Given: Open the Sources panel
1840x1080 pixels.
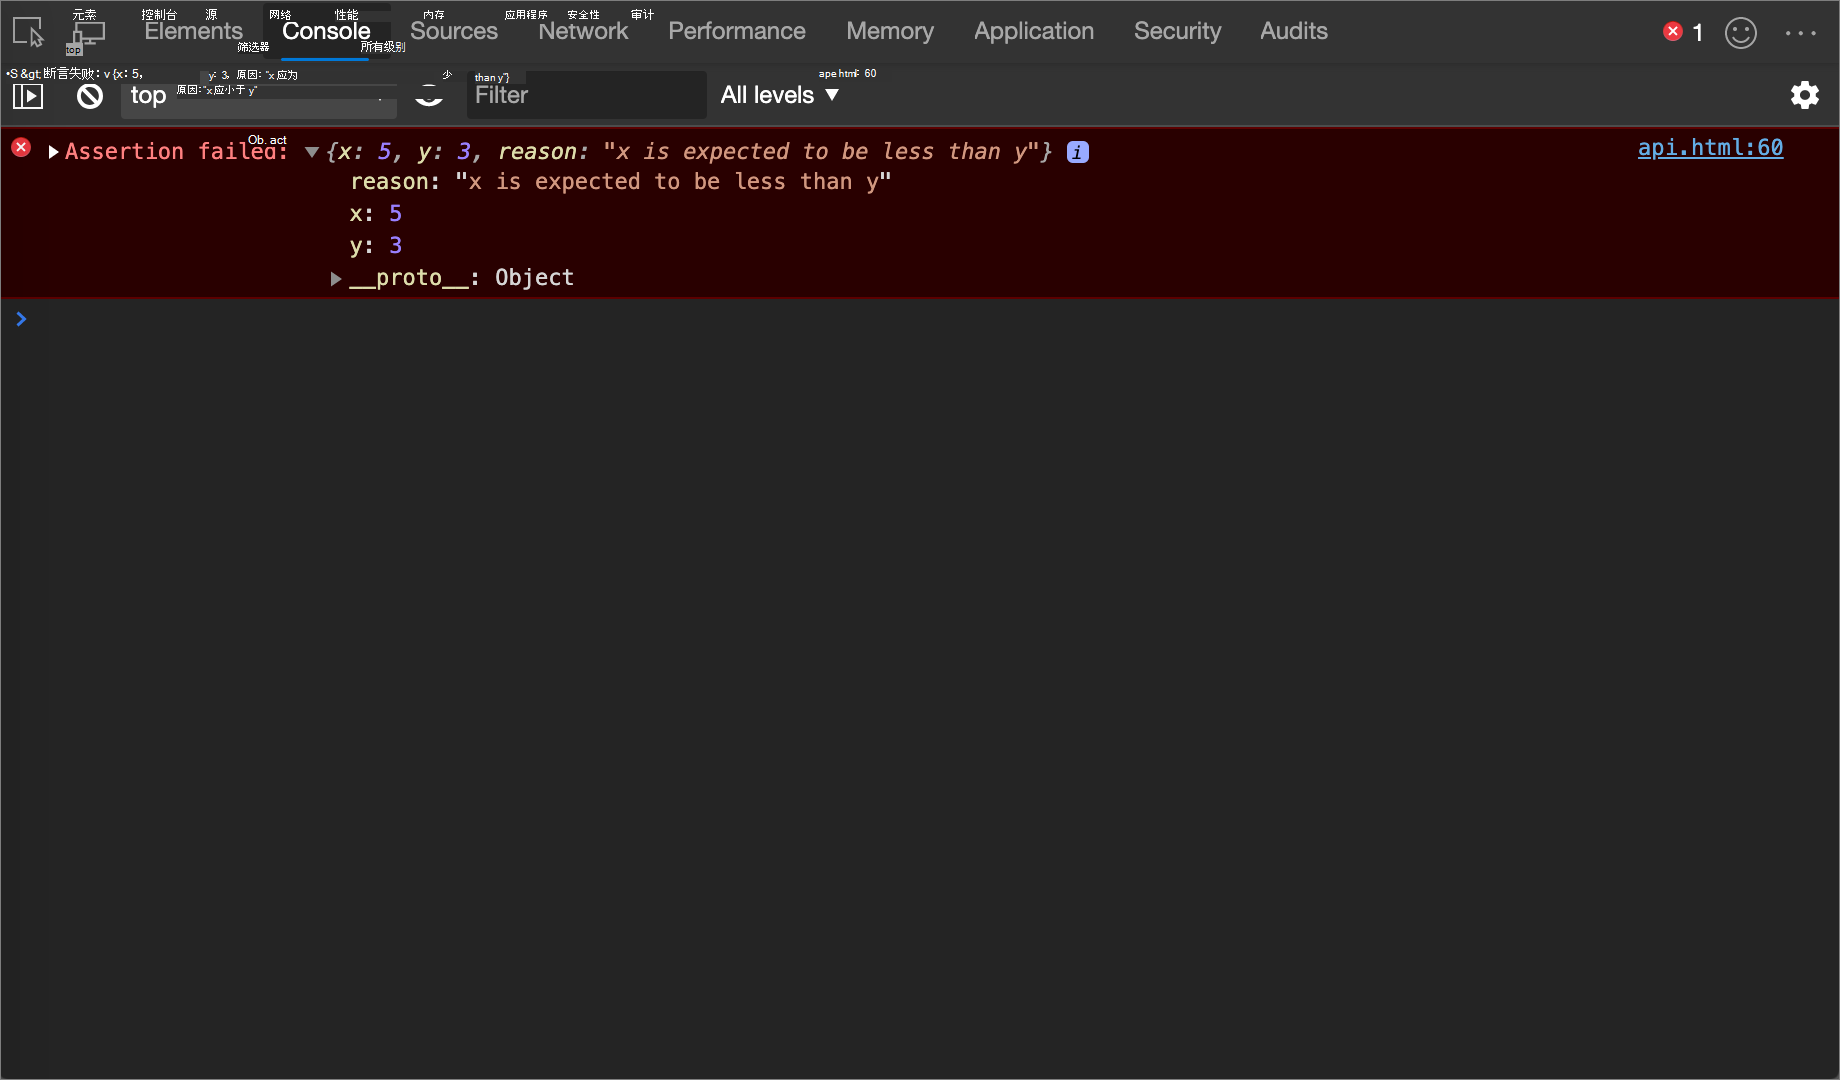Looking at the screenshot, I should [x=453, y=31].
